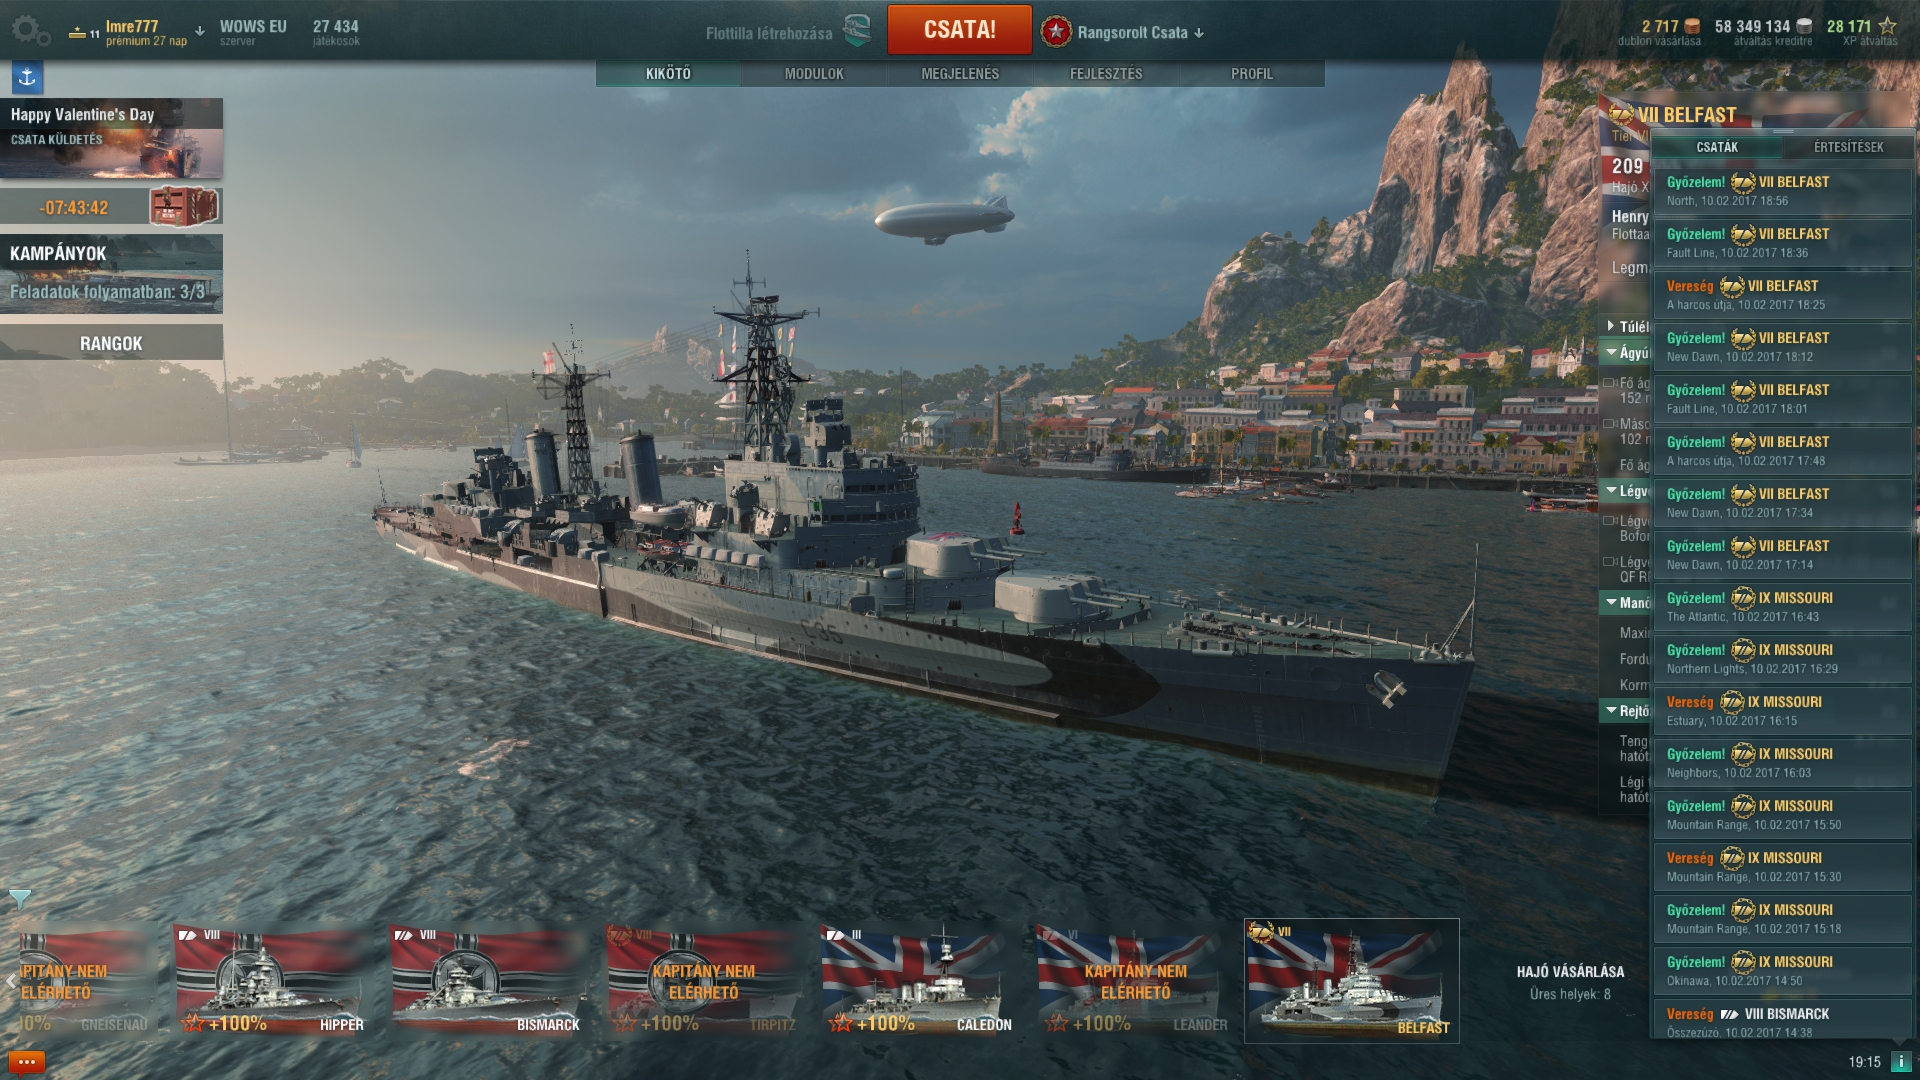Open the Flottilla létrehozása division icon
Screen dimensions: 1920x1080
click(857, 31)
